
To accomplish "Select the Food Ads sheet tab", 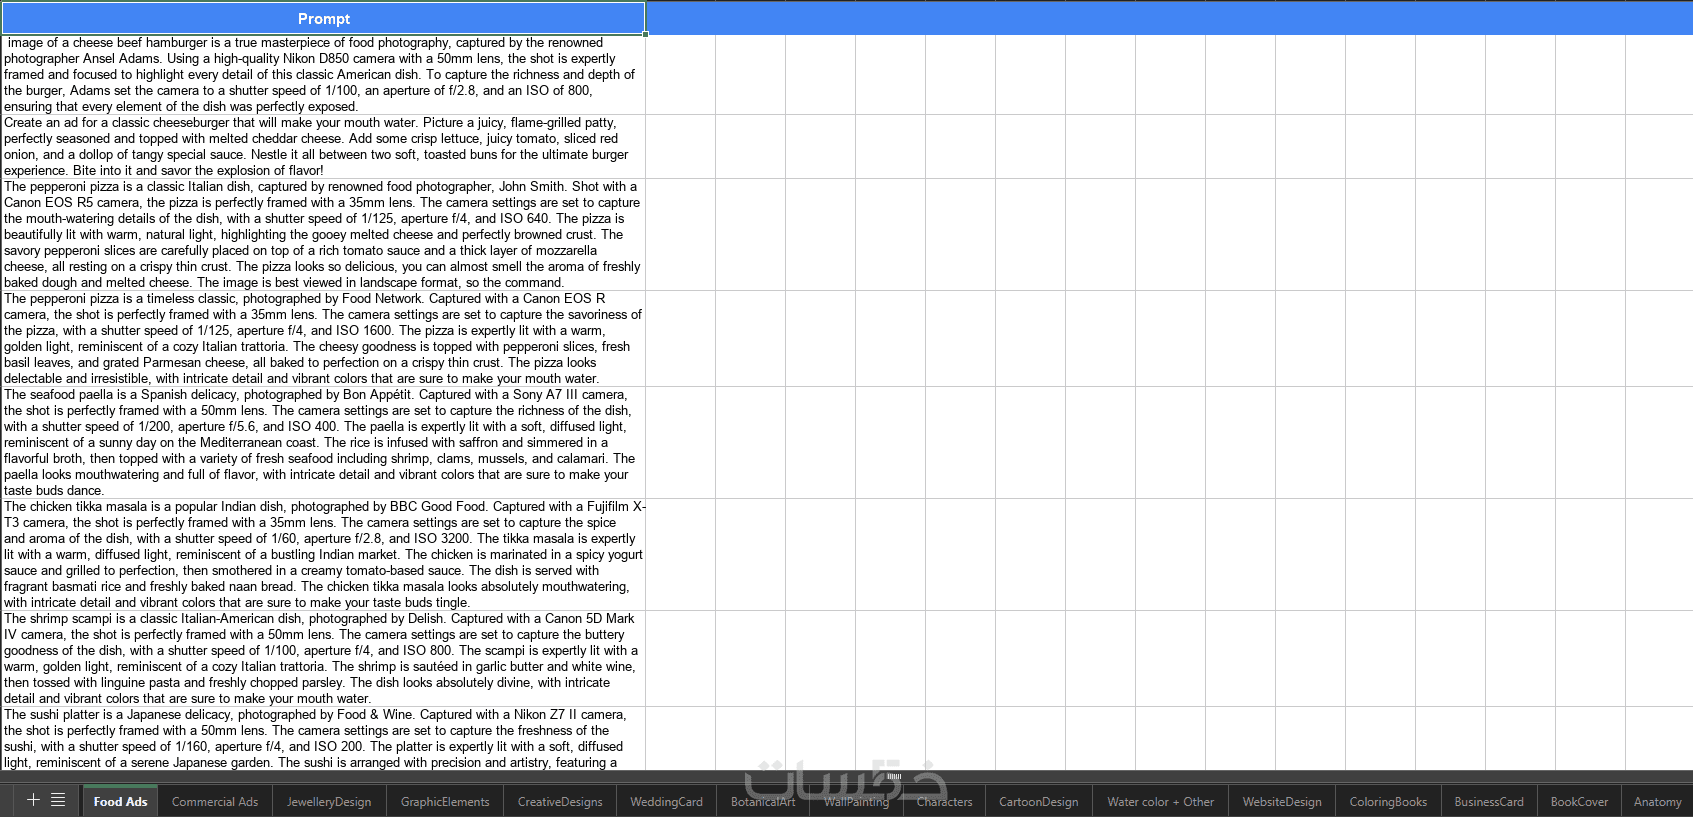I will 120,801.
